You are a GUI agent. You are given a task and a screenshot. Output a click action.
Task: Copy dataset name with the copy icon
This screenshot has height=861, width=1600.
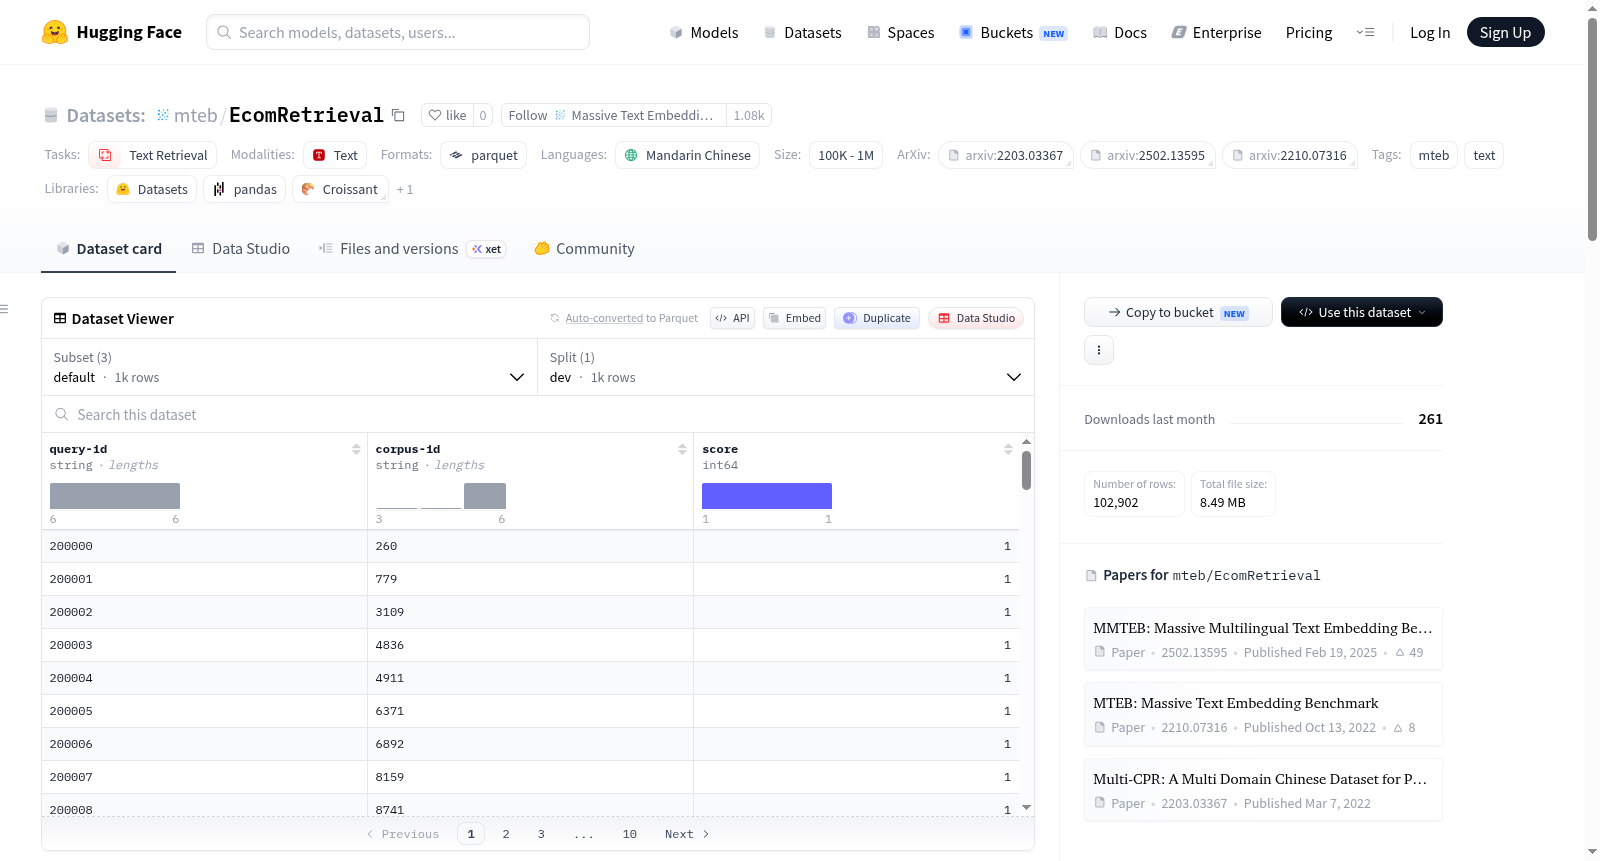tap(398, 115)
